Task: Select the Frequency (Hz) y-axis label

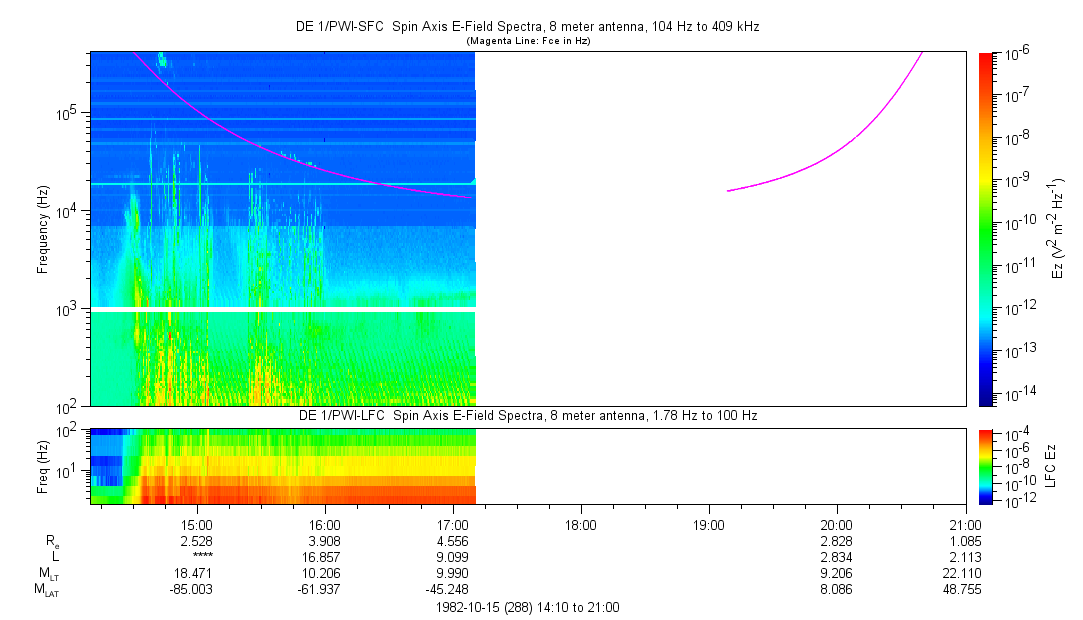Action: point(43,229)
